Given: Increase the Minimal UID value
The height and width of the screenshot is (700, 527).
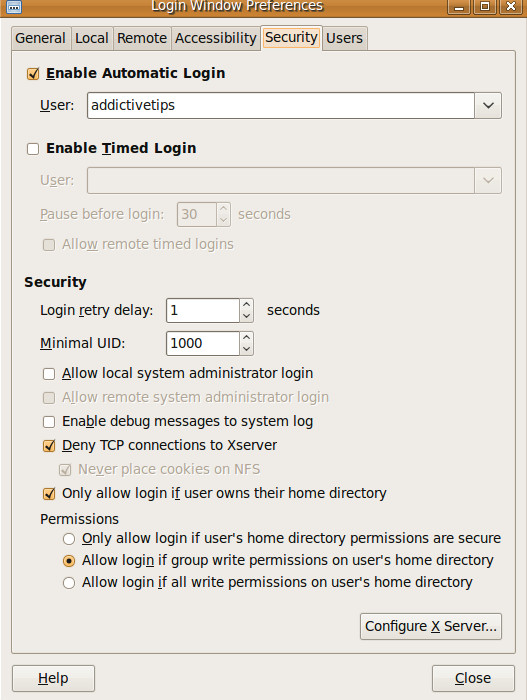Looking at the screenshot, I should tap(247, 337).
